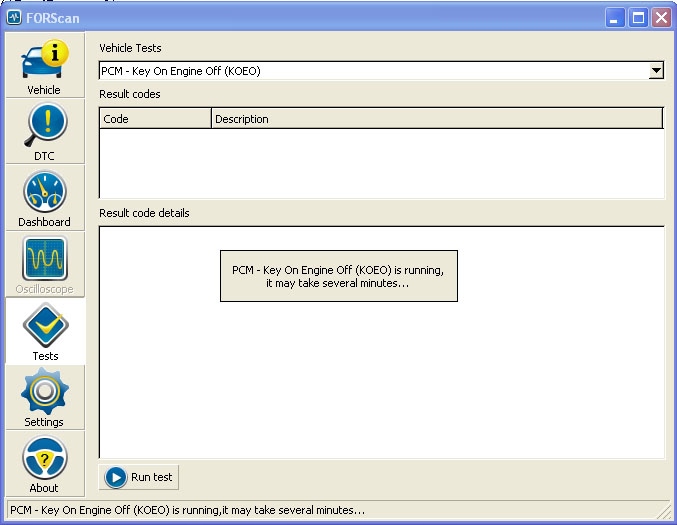Expand the Vehicle Tests dropdown arrow
677x525 pixels.
click(x=656, y=71)
